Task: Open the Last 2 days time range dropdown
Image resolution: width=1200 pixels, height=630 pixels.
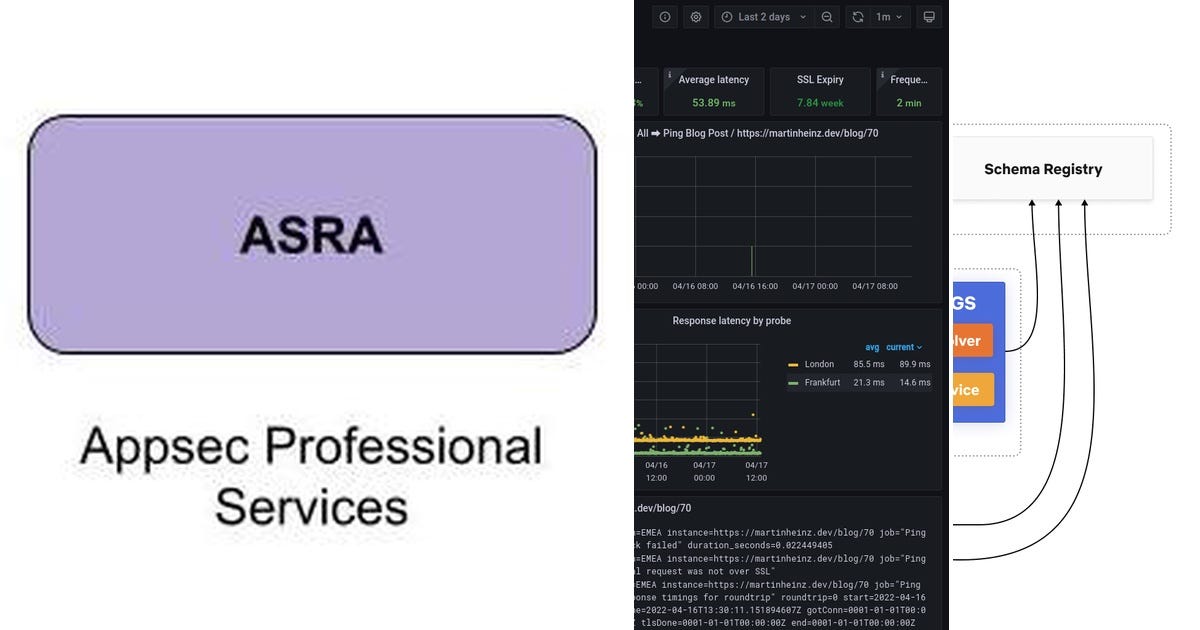Action: coord(763,17)
